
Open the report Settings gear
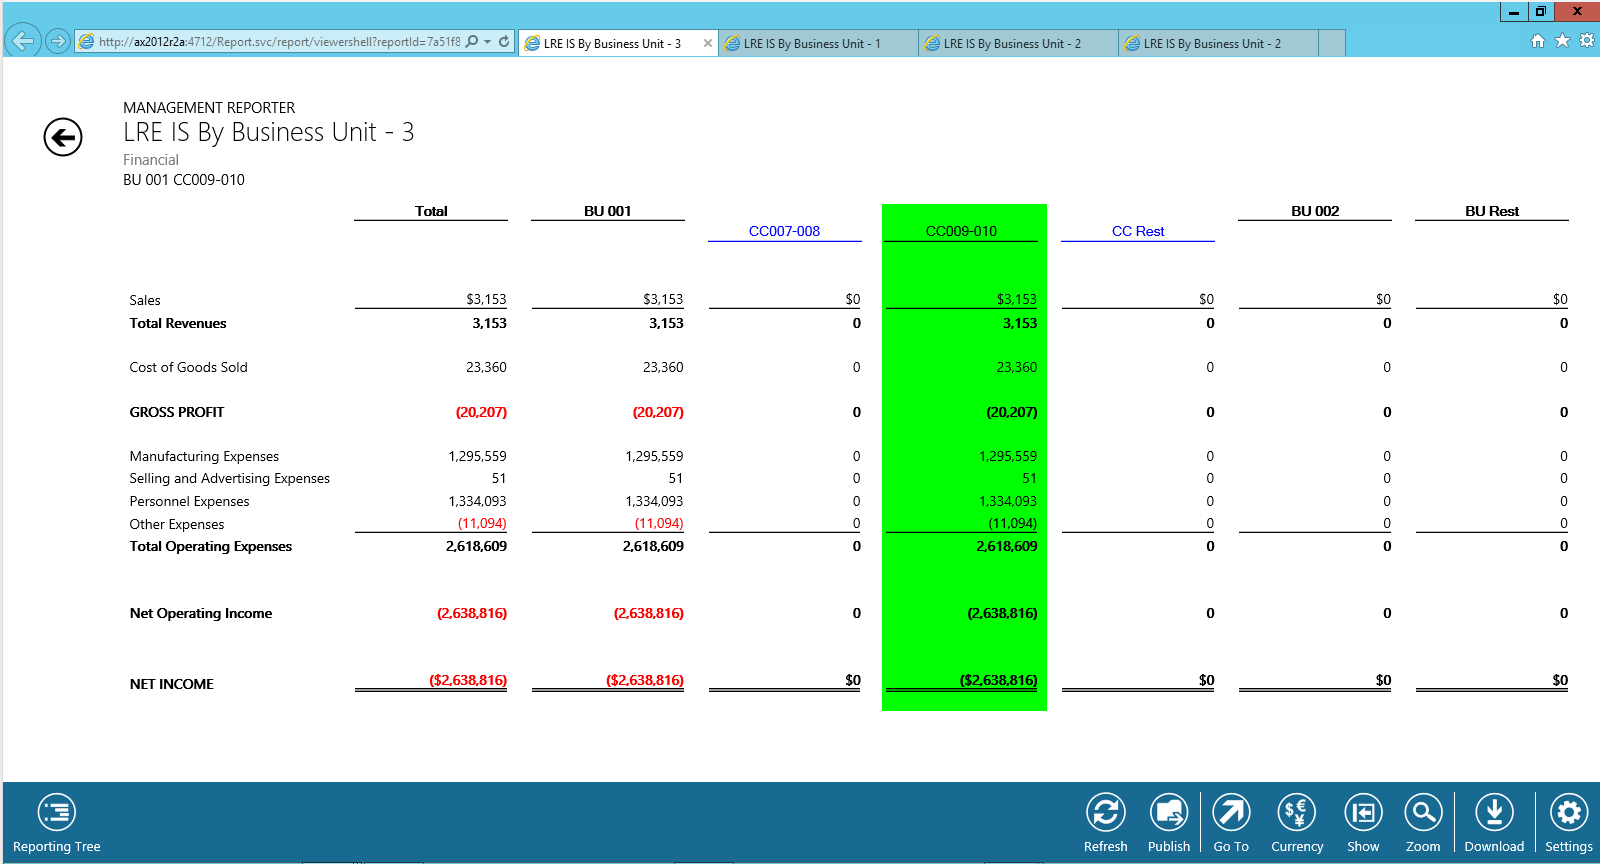pyautogui.click(x=1568, y=813)
